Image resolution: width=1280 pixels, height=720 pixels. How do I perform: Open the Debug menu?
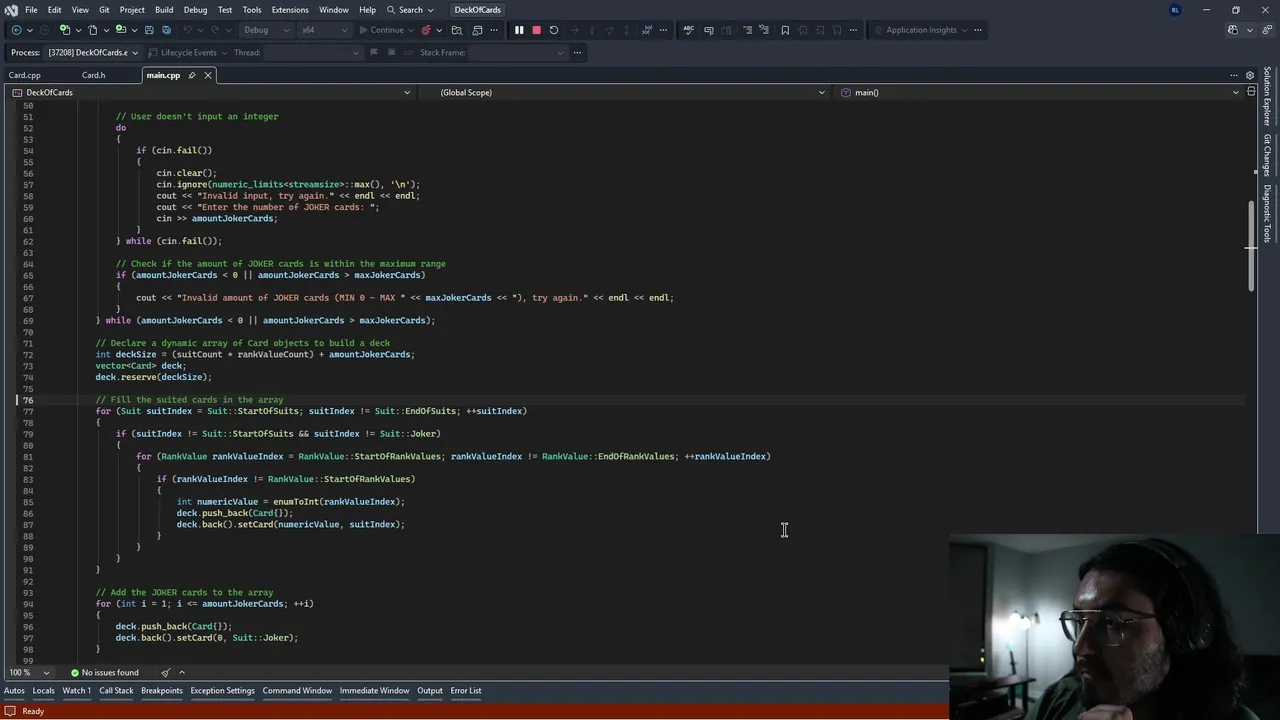195,10
